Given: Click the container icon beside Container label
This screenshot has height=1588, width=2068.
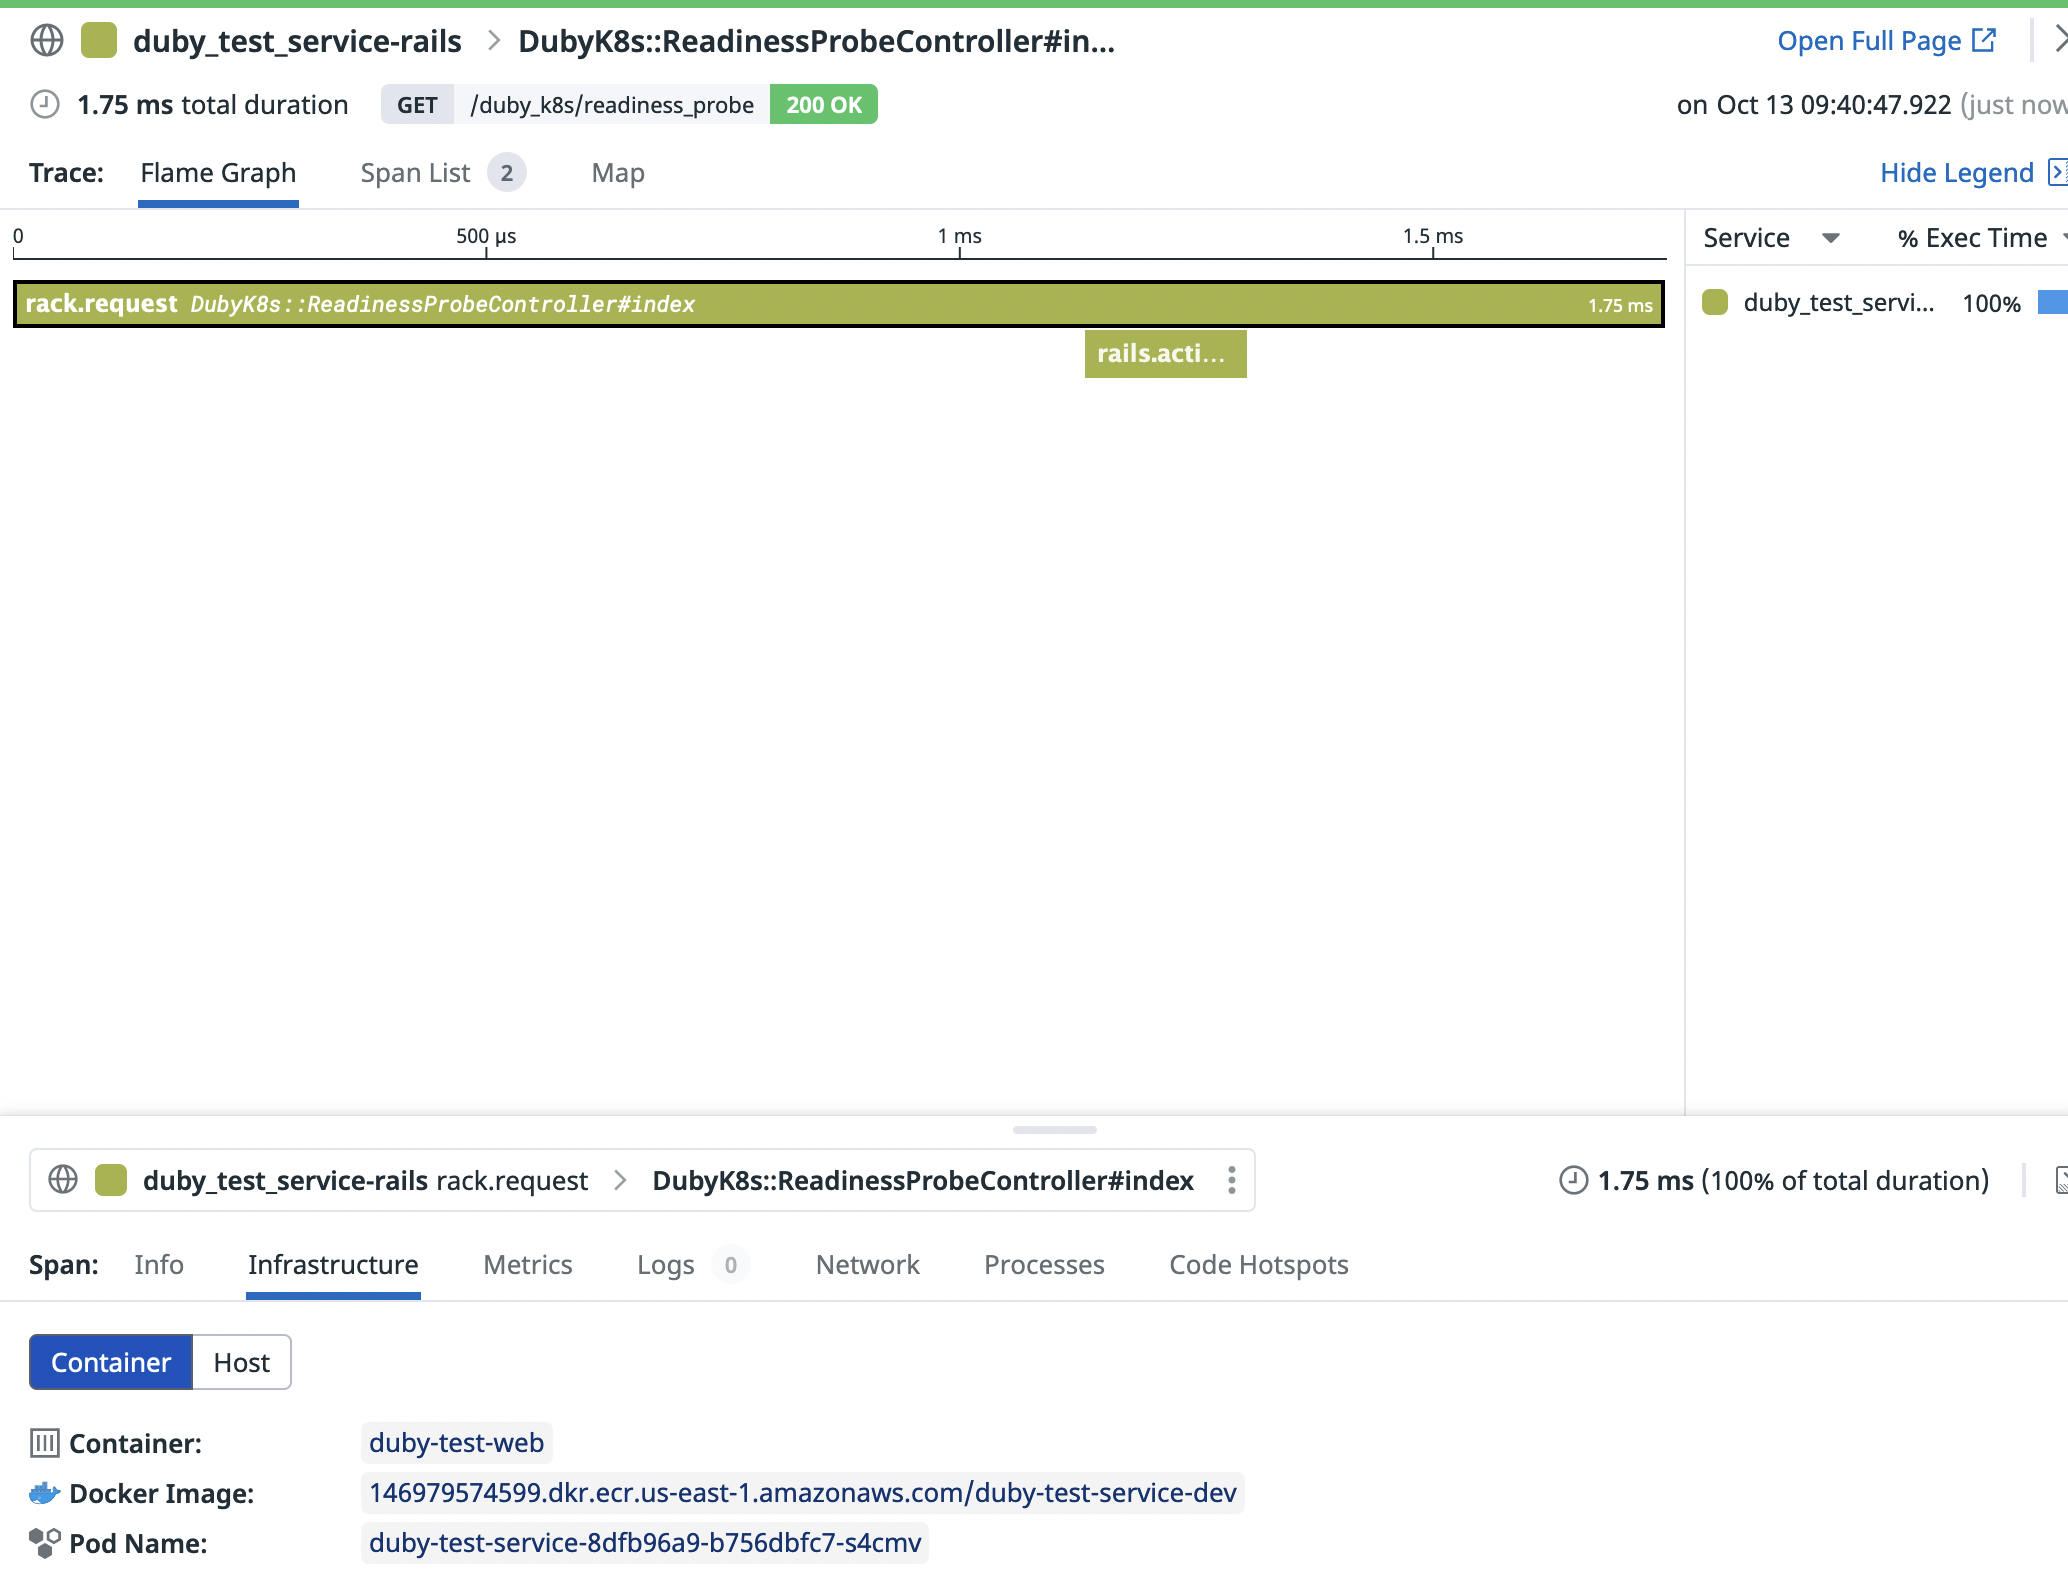Looking at the screenshot, I should point(45,1443).
